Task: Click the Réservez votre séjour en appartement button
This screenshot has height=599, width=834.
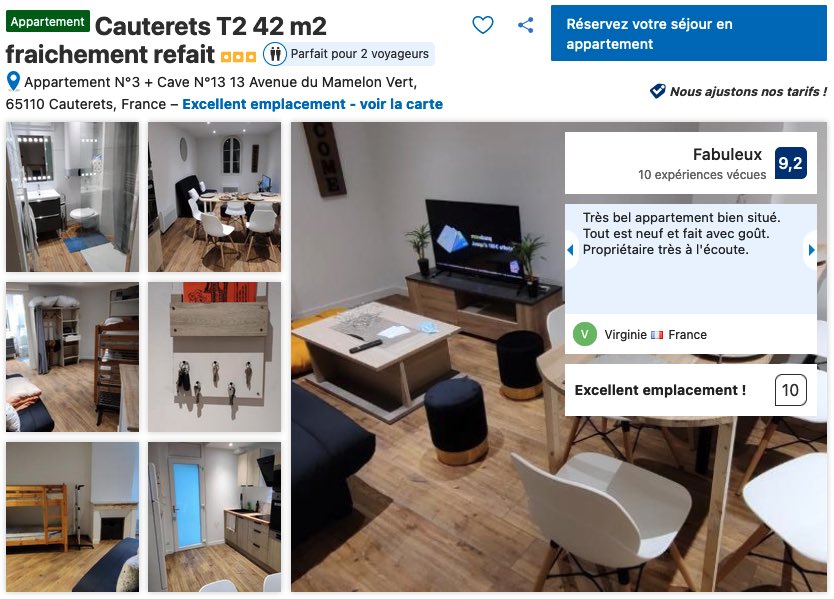Action: point(688,33)
